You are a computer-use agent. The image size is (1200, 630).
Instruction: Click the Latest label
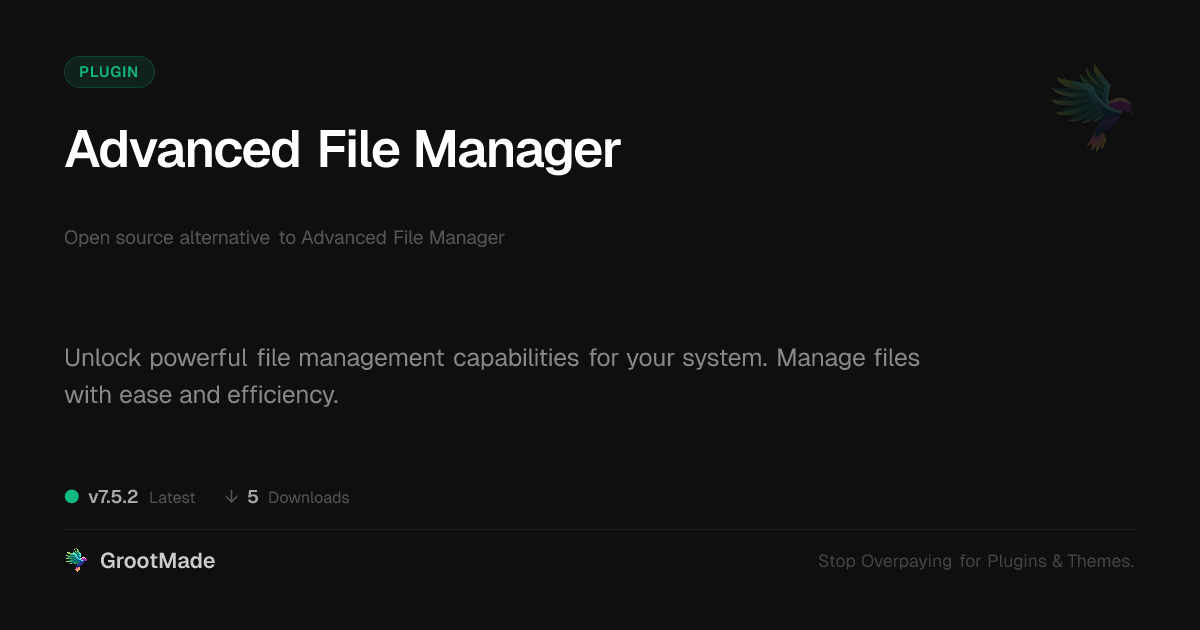coord(172,498)
